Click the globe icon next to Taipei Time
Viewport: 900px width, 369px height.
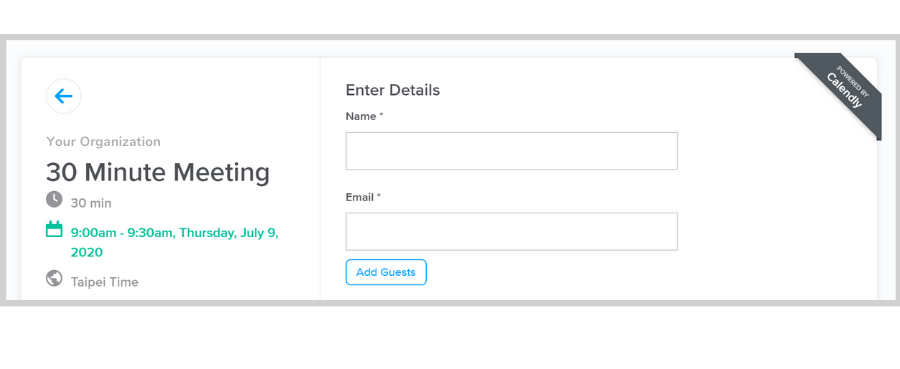(54, 278)
